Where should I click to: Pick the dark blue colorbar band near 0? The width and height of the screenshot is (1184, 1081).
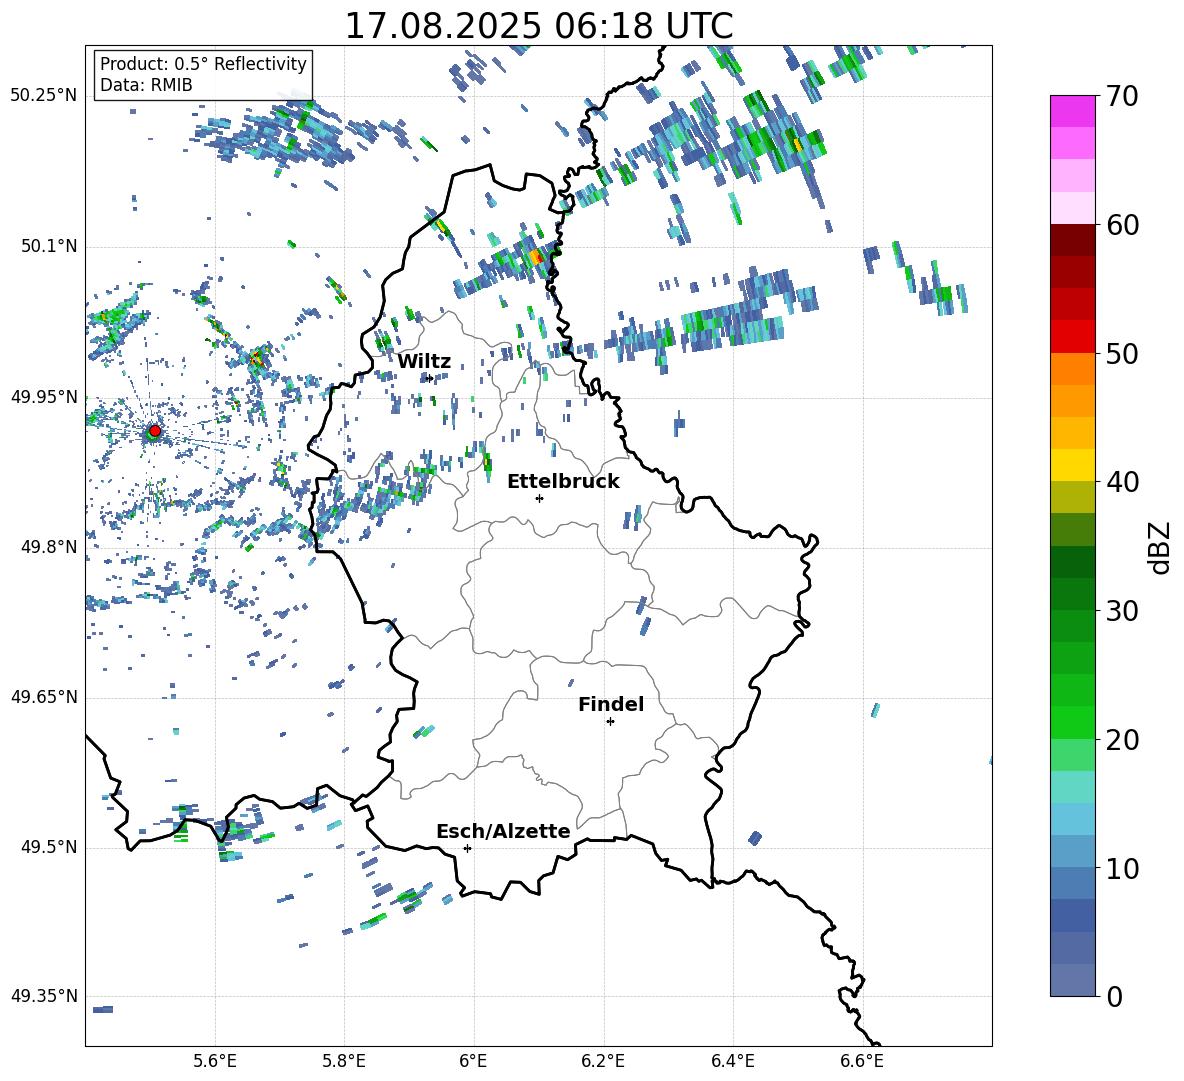click(1072, 916)
